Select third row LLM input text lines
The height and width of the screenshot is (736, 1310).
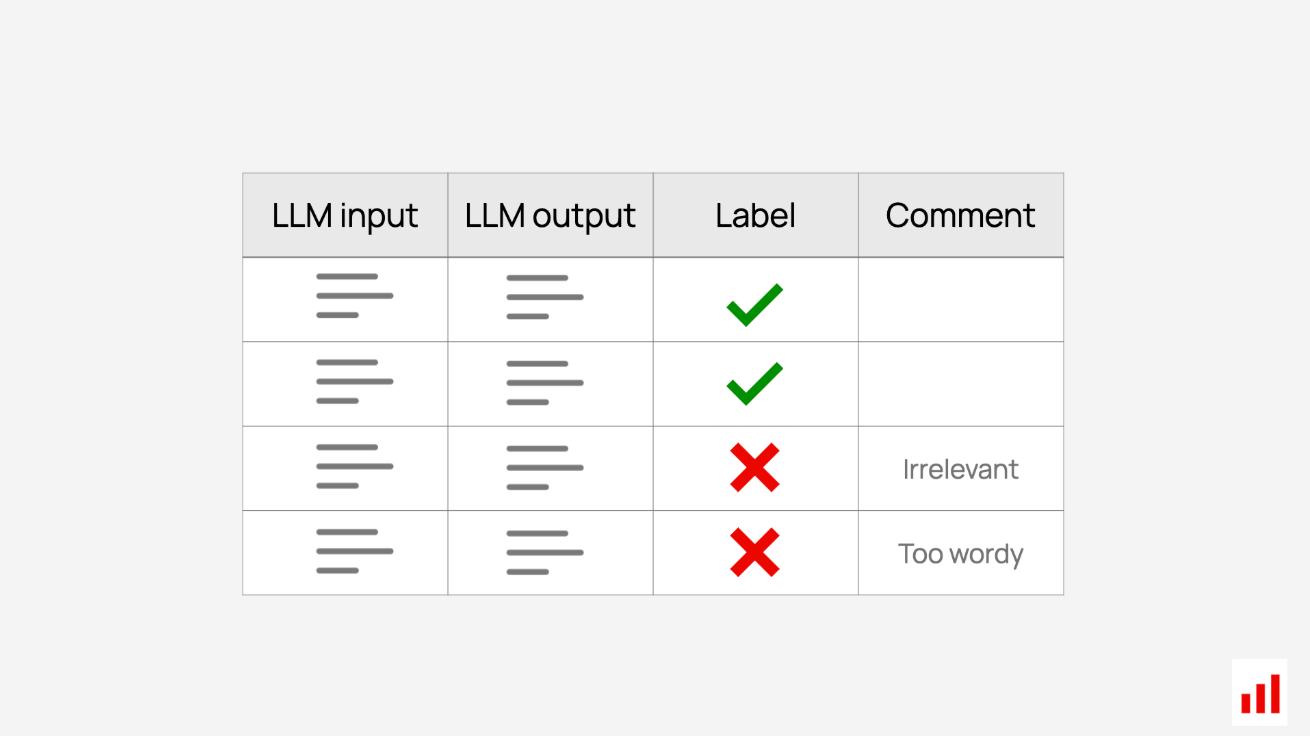coord(354,466)
